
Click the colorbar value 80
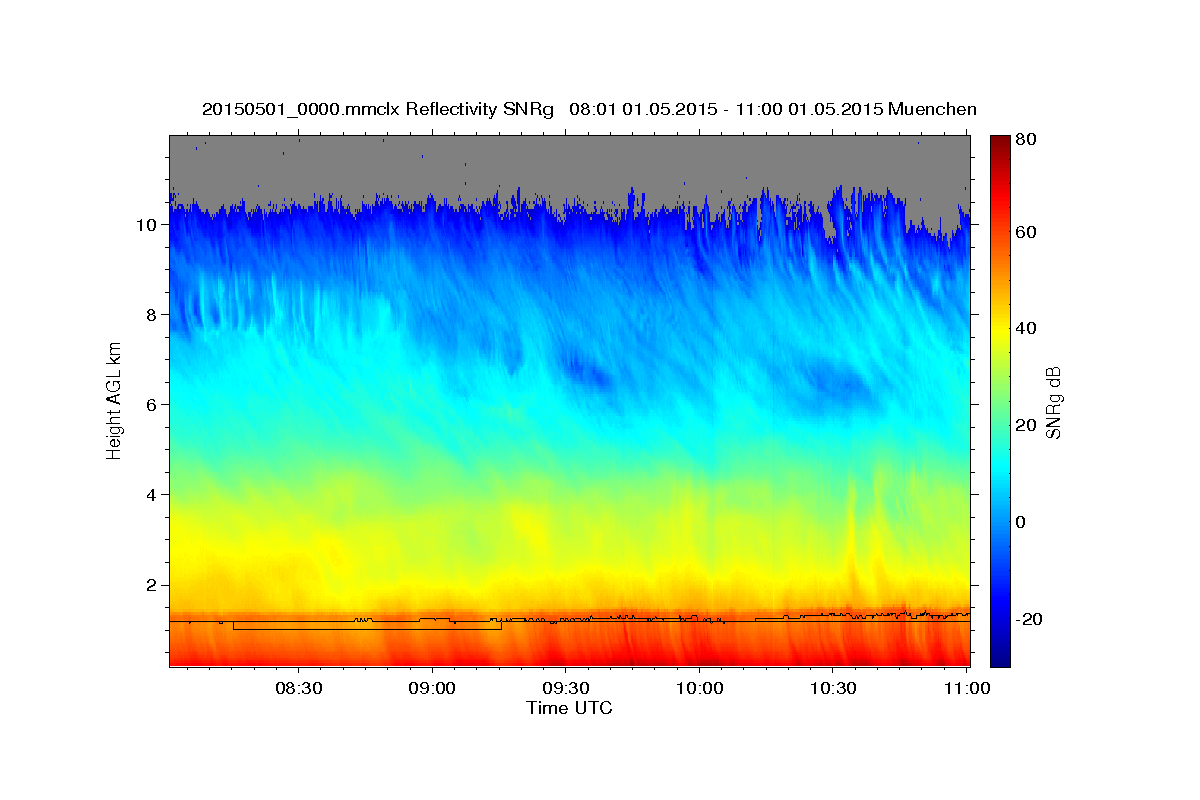(x=1027, y=140)
